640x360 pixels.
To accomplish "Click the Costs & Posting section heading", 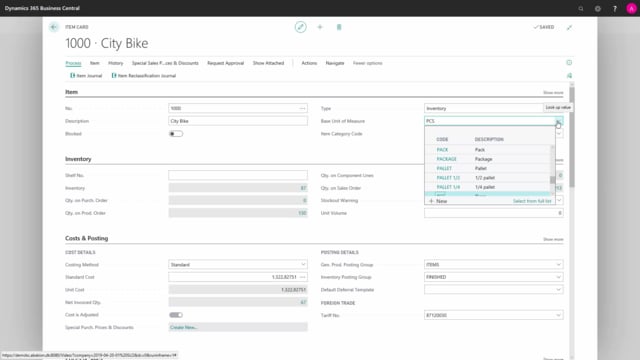I will tap(87, 238).
